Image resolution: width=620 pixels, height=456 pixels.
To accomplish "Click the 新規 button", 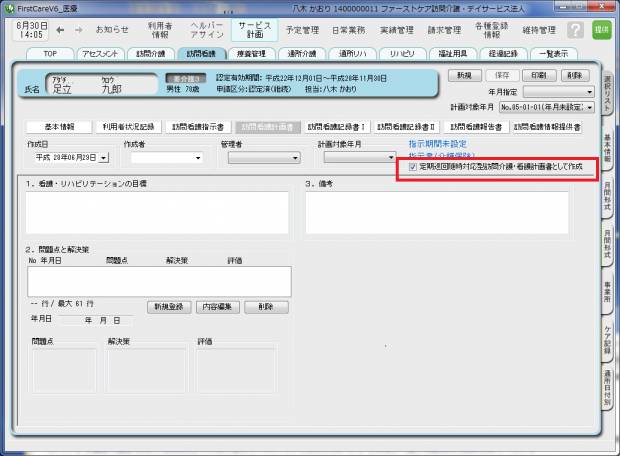I will pyautogui.click(x=462, y=75).
